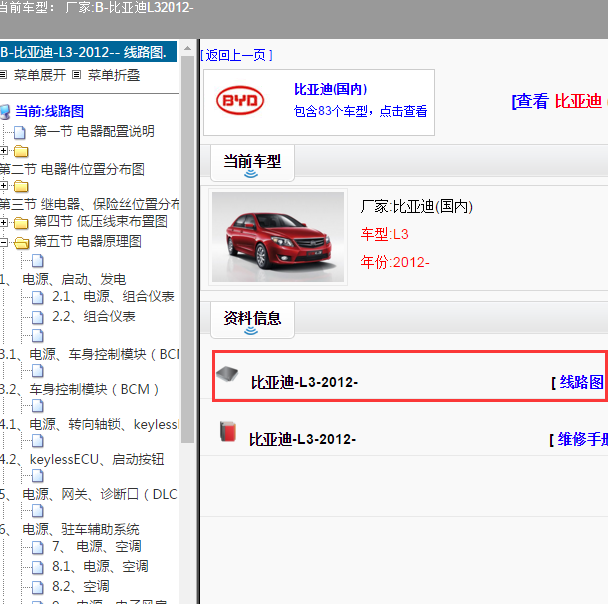Image resolution: width=608 pixels, height=604 pixels.
Task: Open 7、电源、空调 diagram
Action: [x=97, y=546]
